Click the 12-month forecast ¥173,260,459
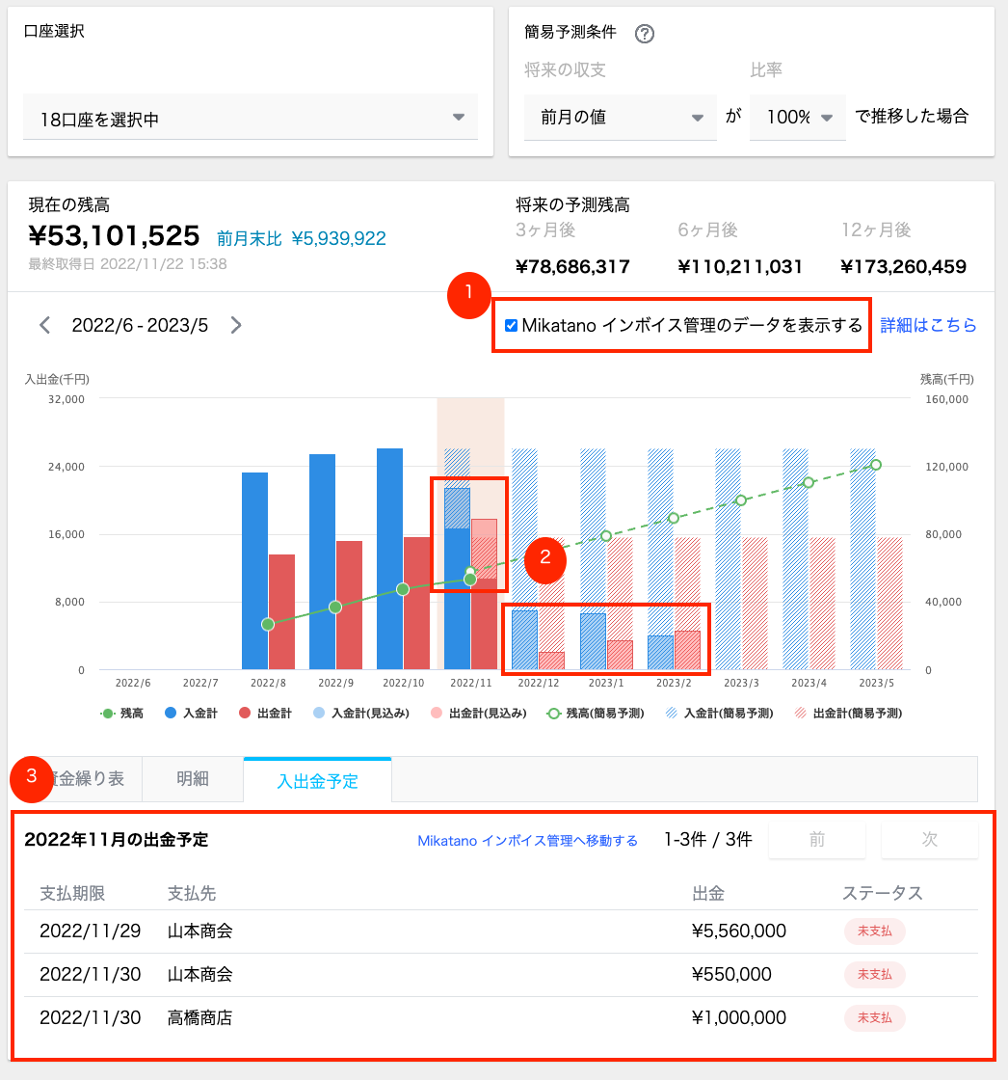 tap(903, 267)
